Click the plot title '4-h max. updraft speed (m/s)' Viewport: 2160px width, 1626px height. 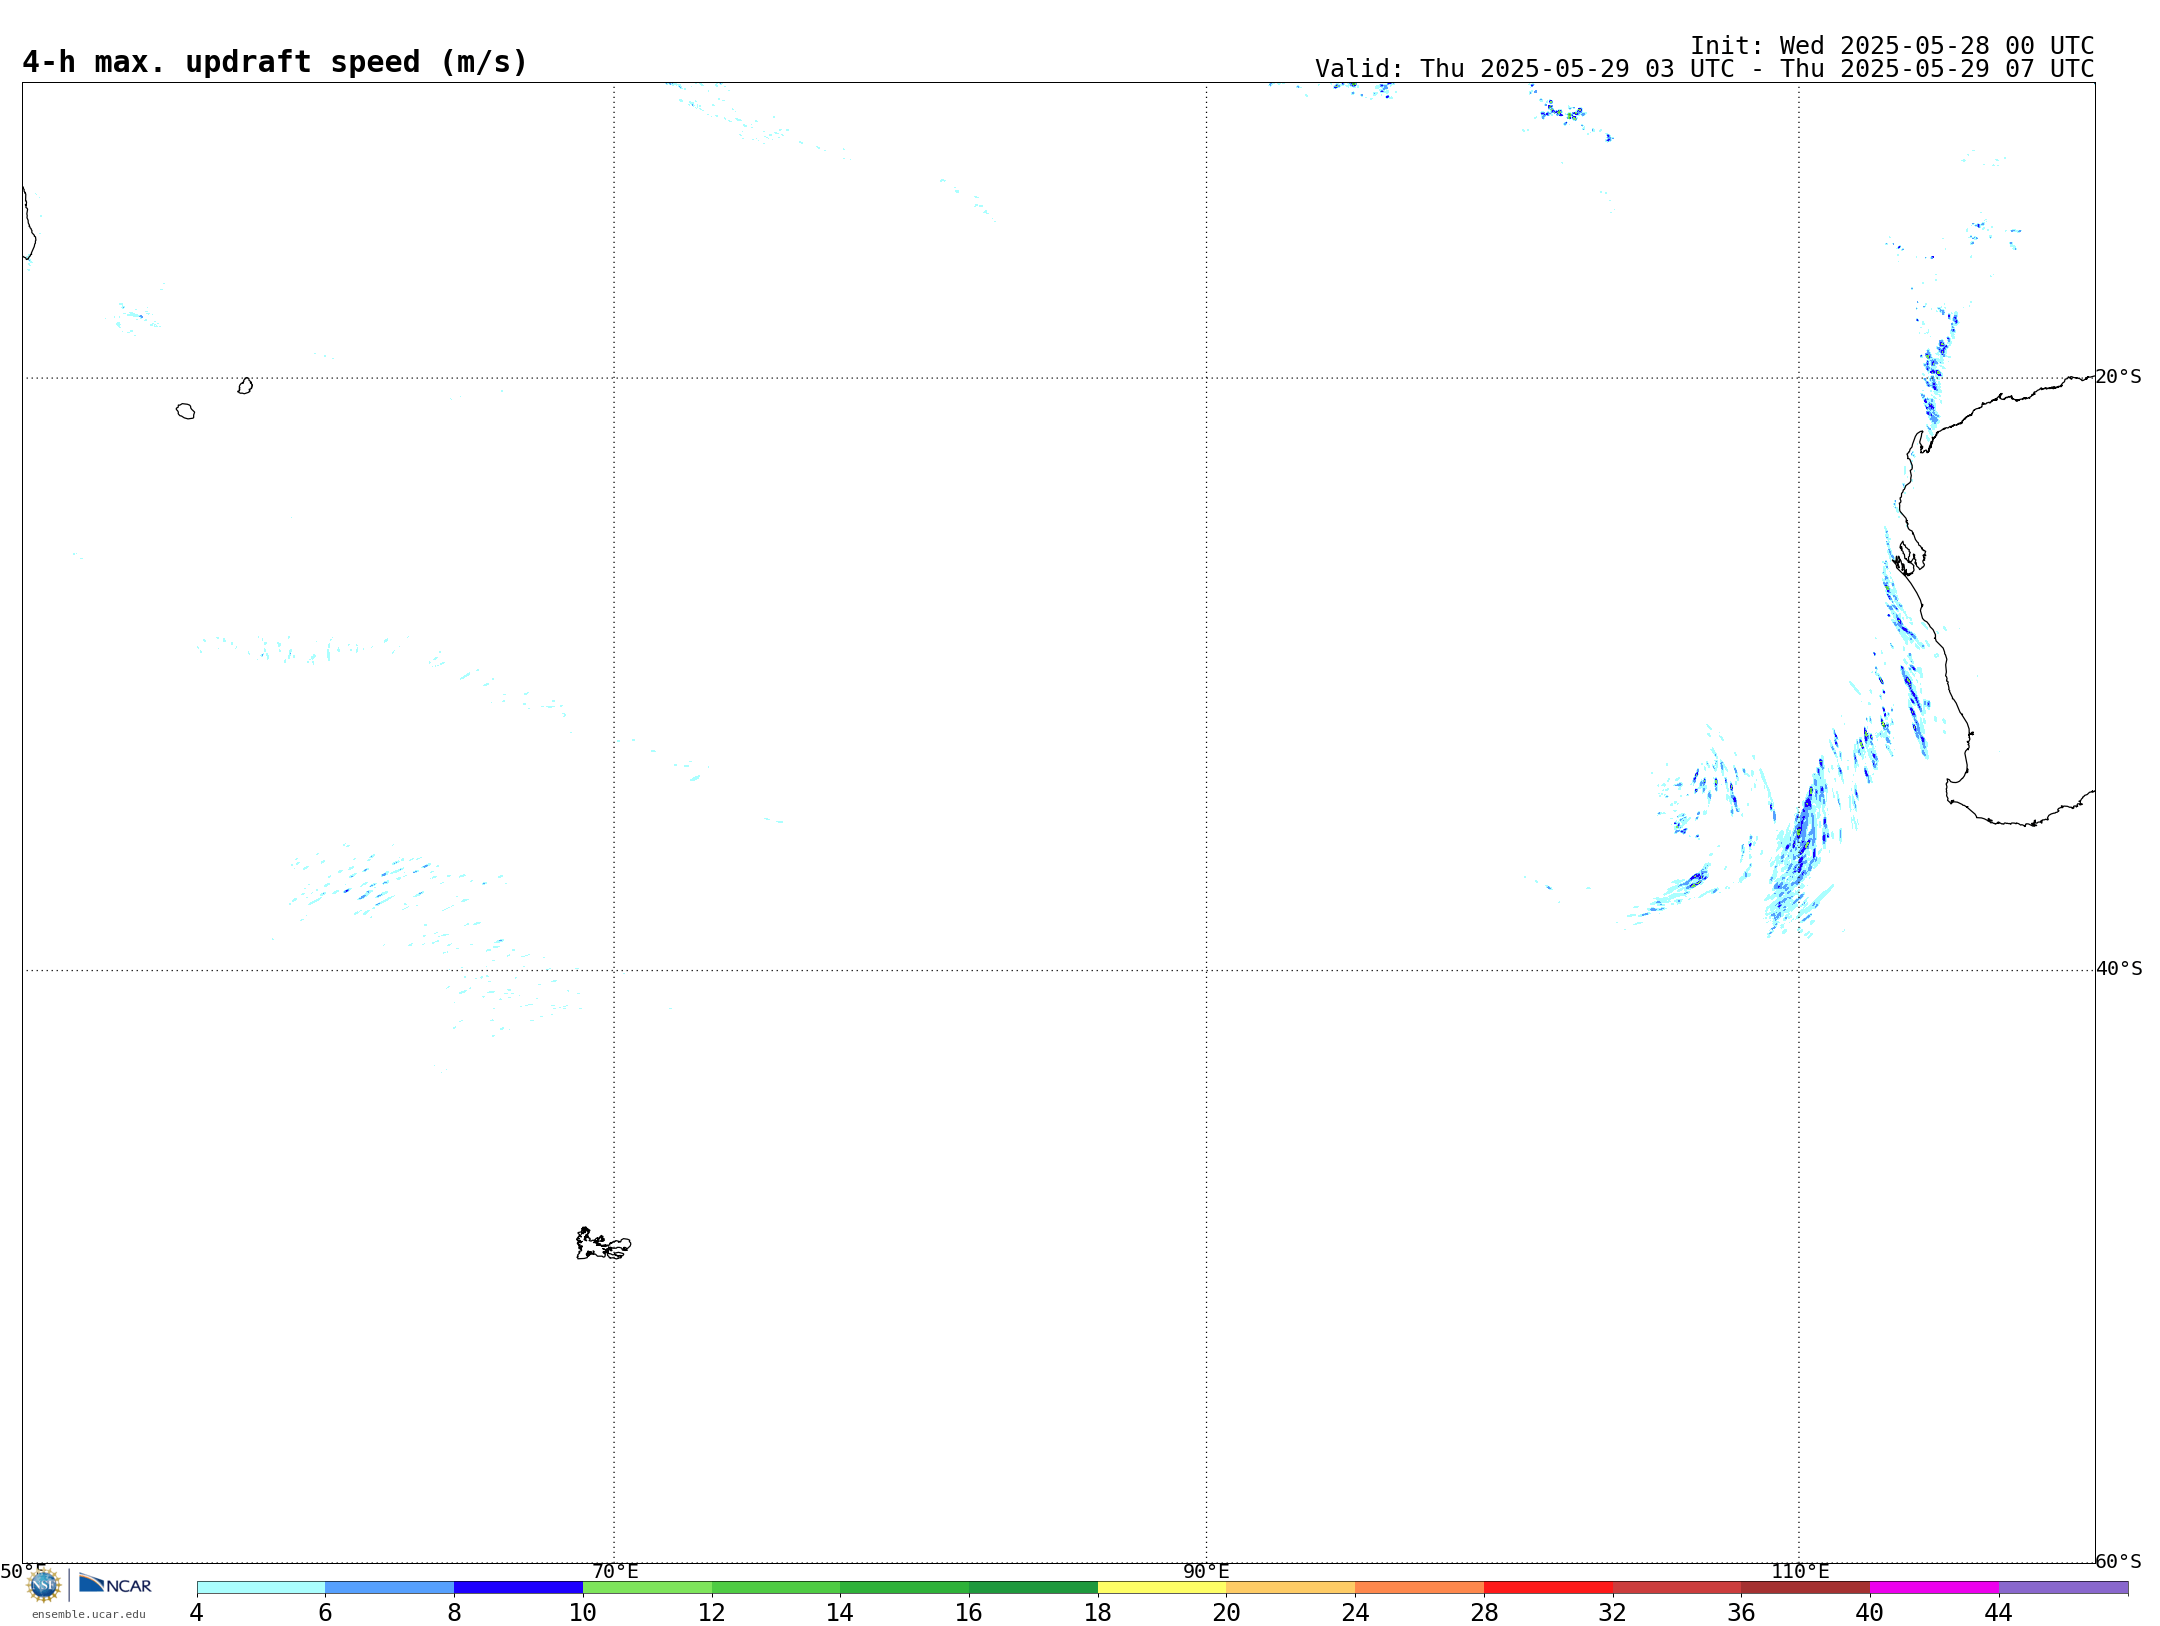click(x=275, y=62)
